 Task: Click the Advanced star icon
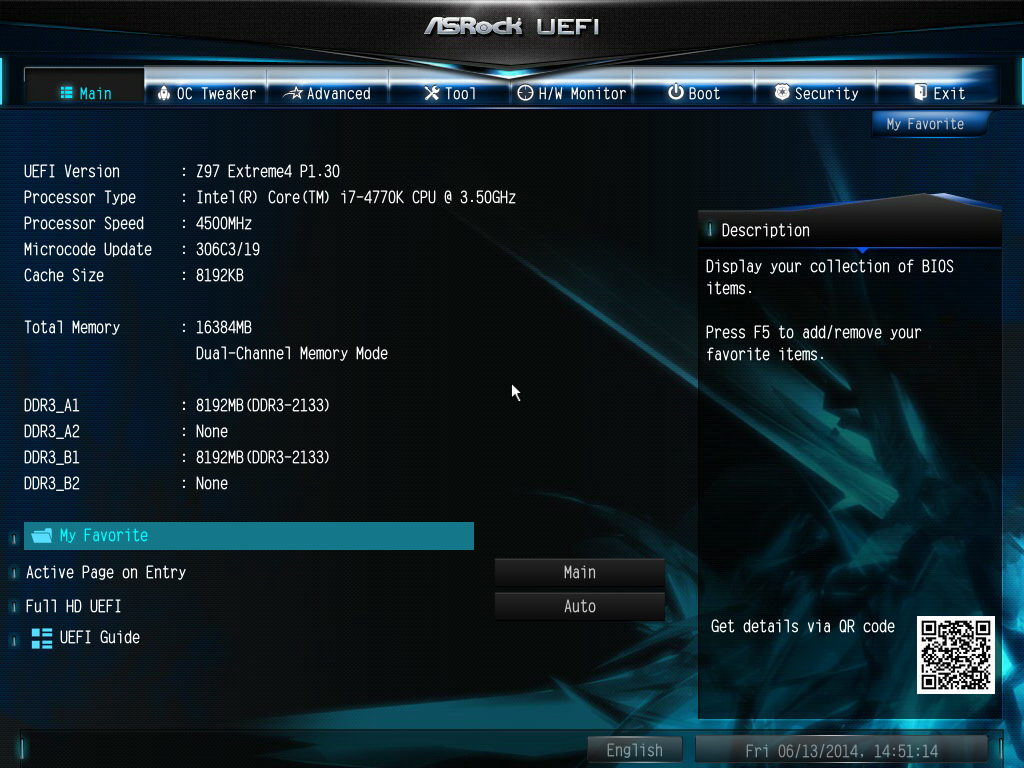tap(294, 93)
